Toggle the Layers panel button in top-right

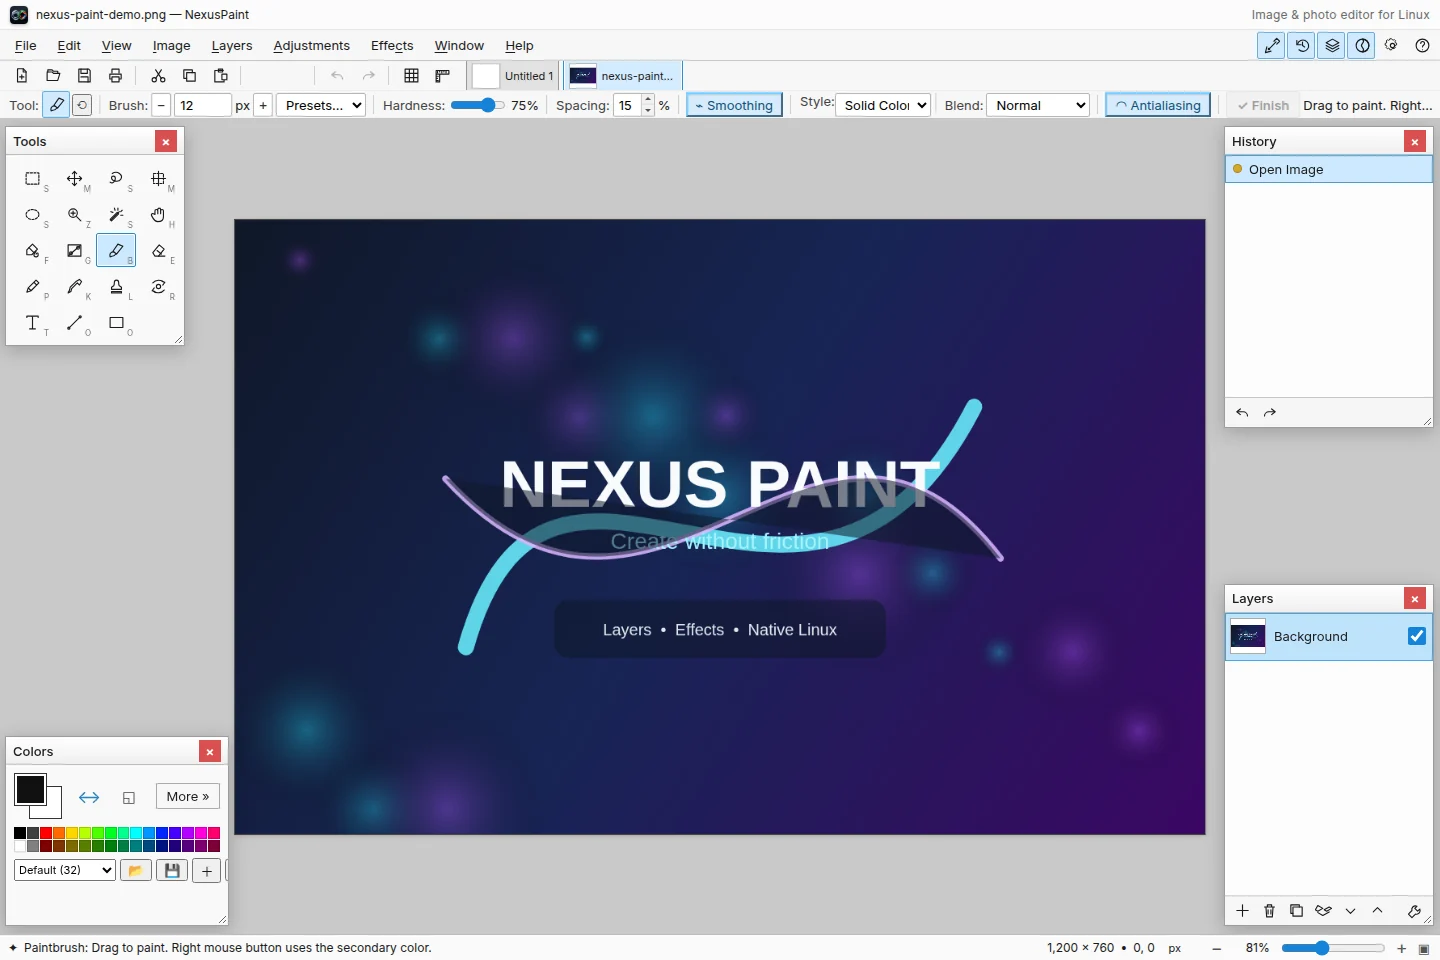pyautogui.click(x=1332, y=46)
